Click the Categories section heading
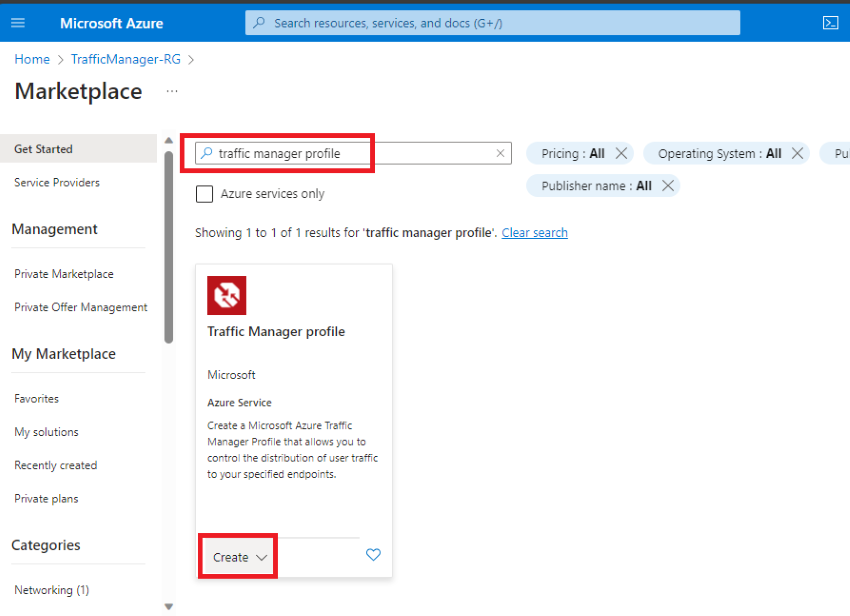Viewport: 850px width, 616px height. (46, 545)
